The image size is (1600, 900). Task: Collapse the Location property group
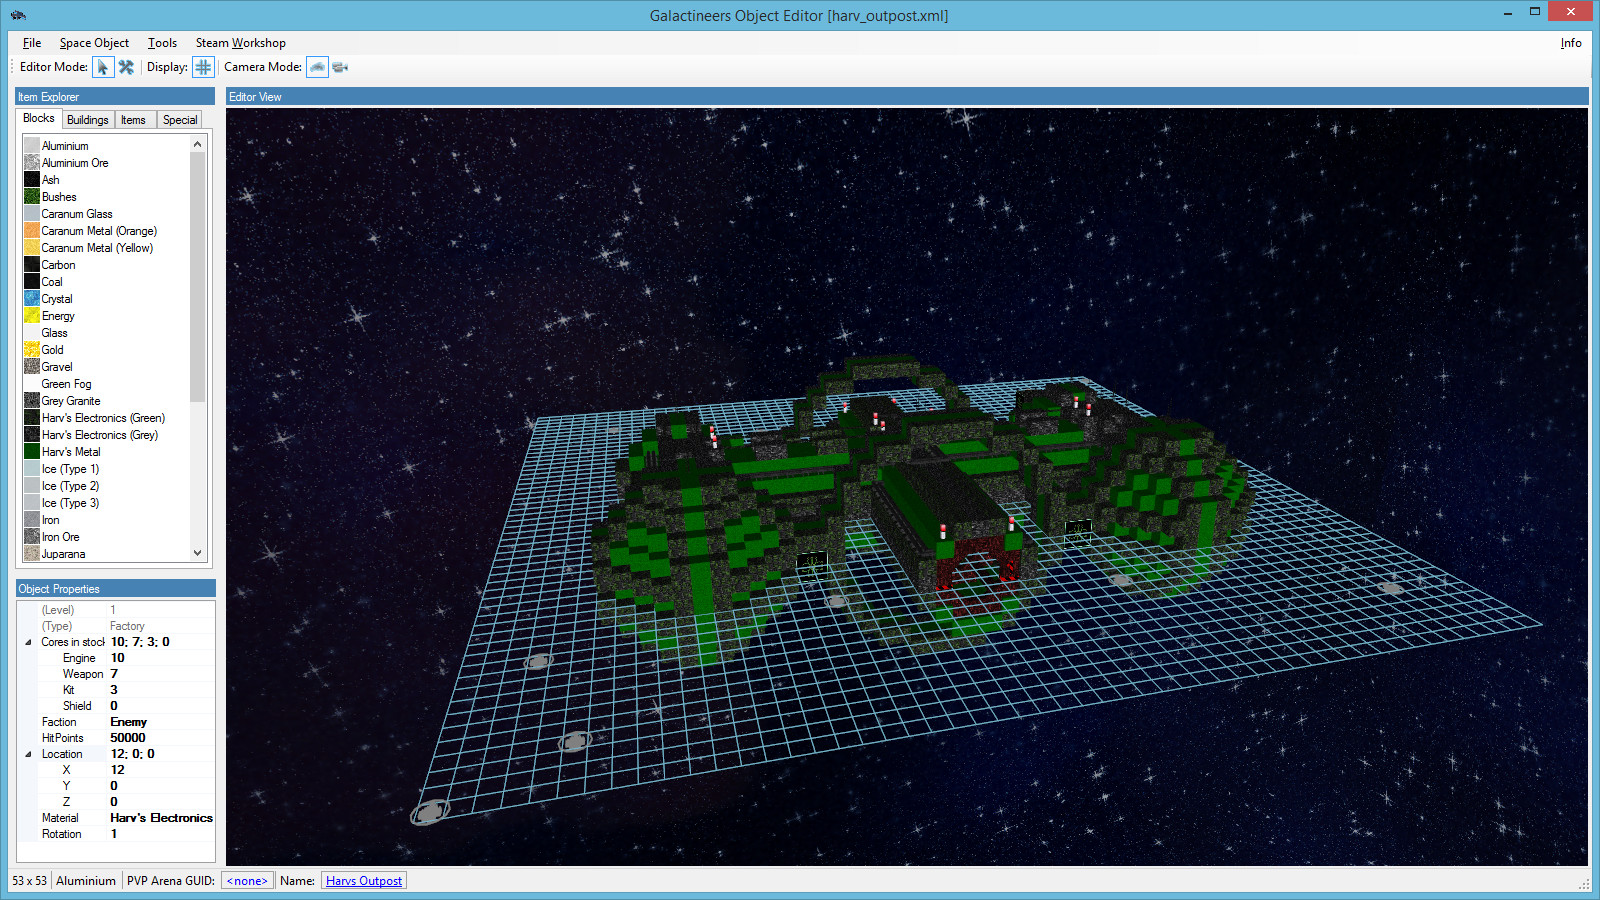[28, 753]
